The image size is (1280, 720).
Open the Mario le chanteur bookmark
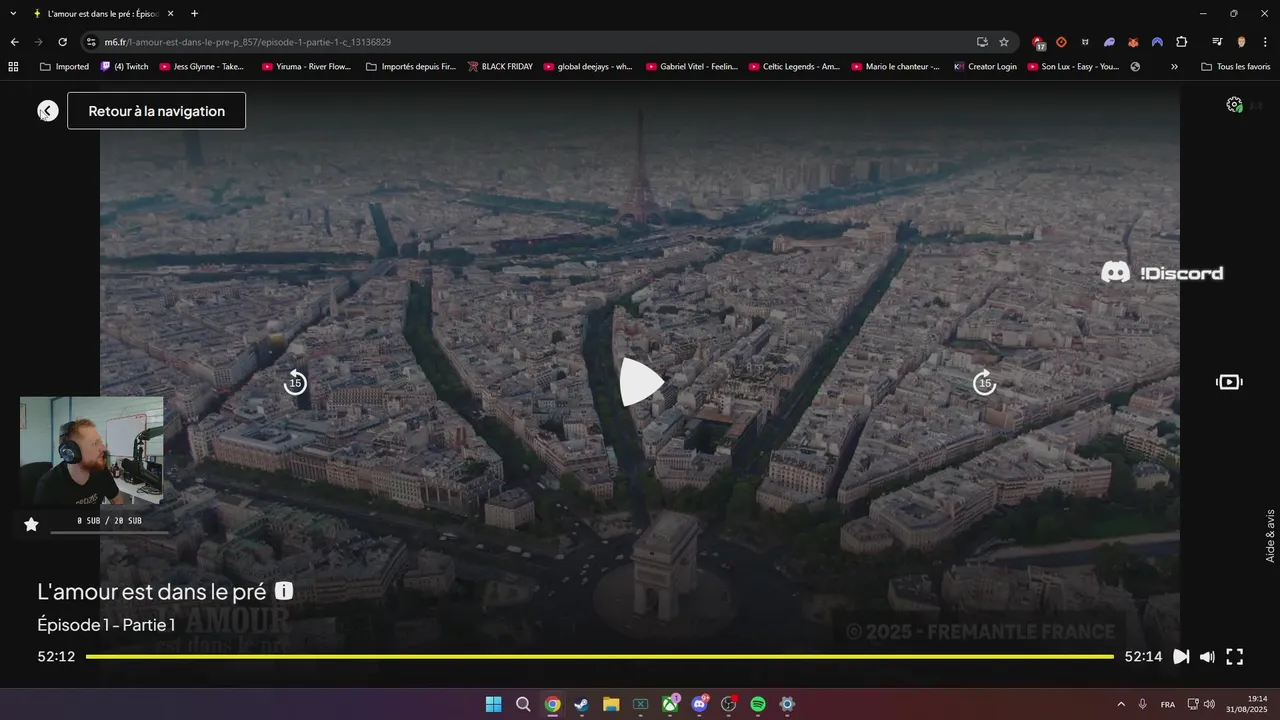pyautogui.click(x=896, y=67)
